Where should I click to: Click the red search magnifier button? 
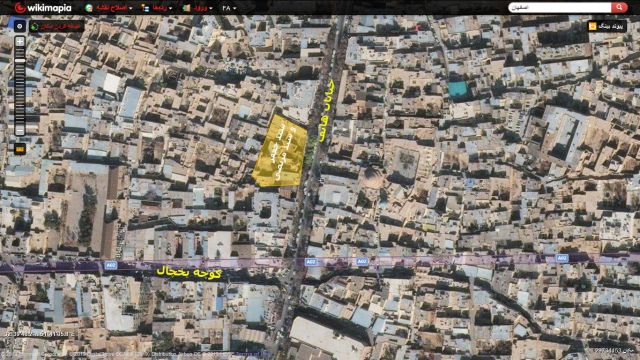pyautogui.click(x=619, y=7)
